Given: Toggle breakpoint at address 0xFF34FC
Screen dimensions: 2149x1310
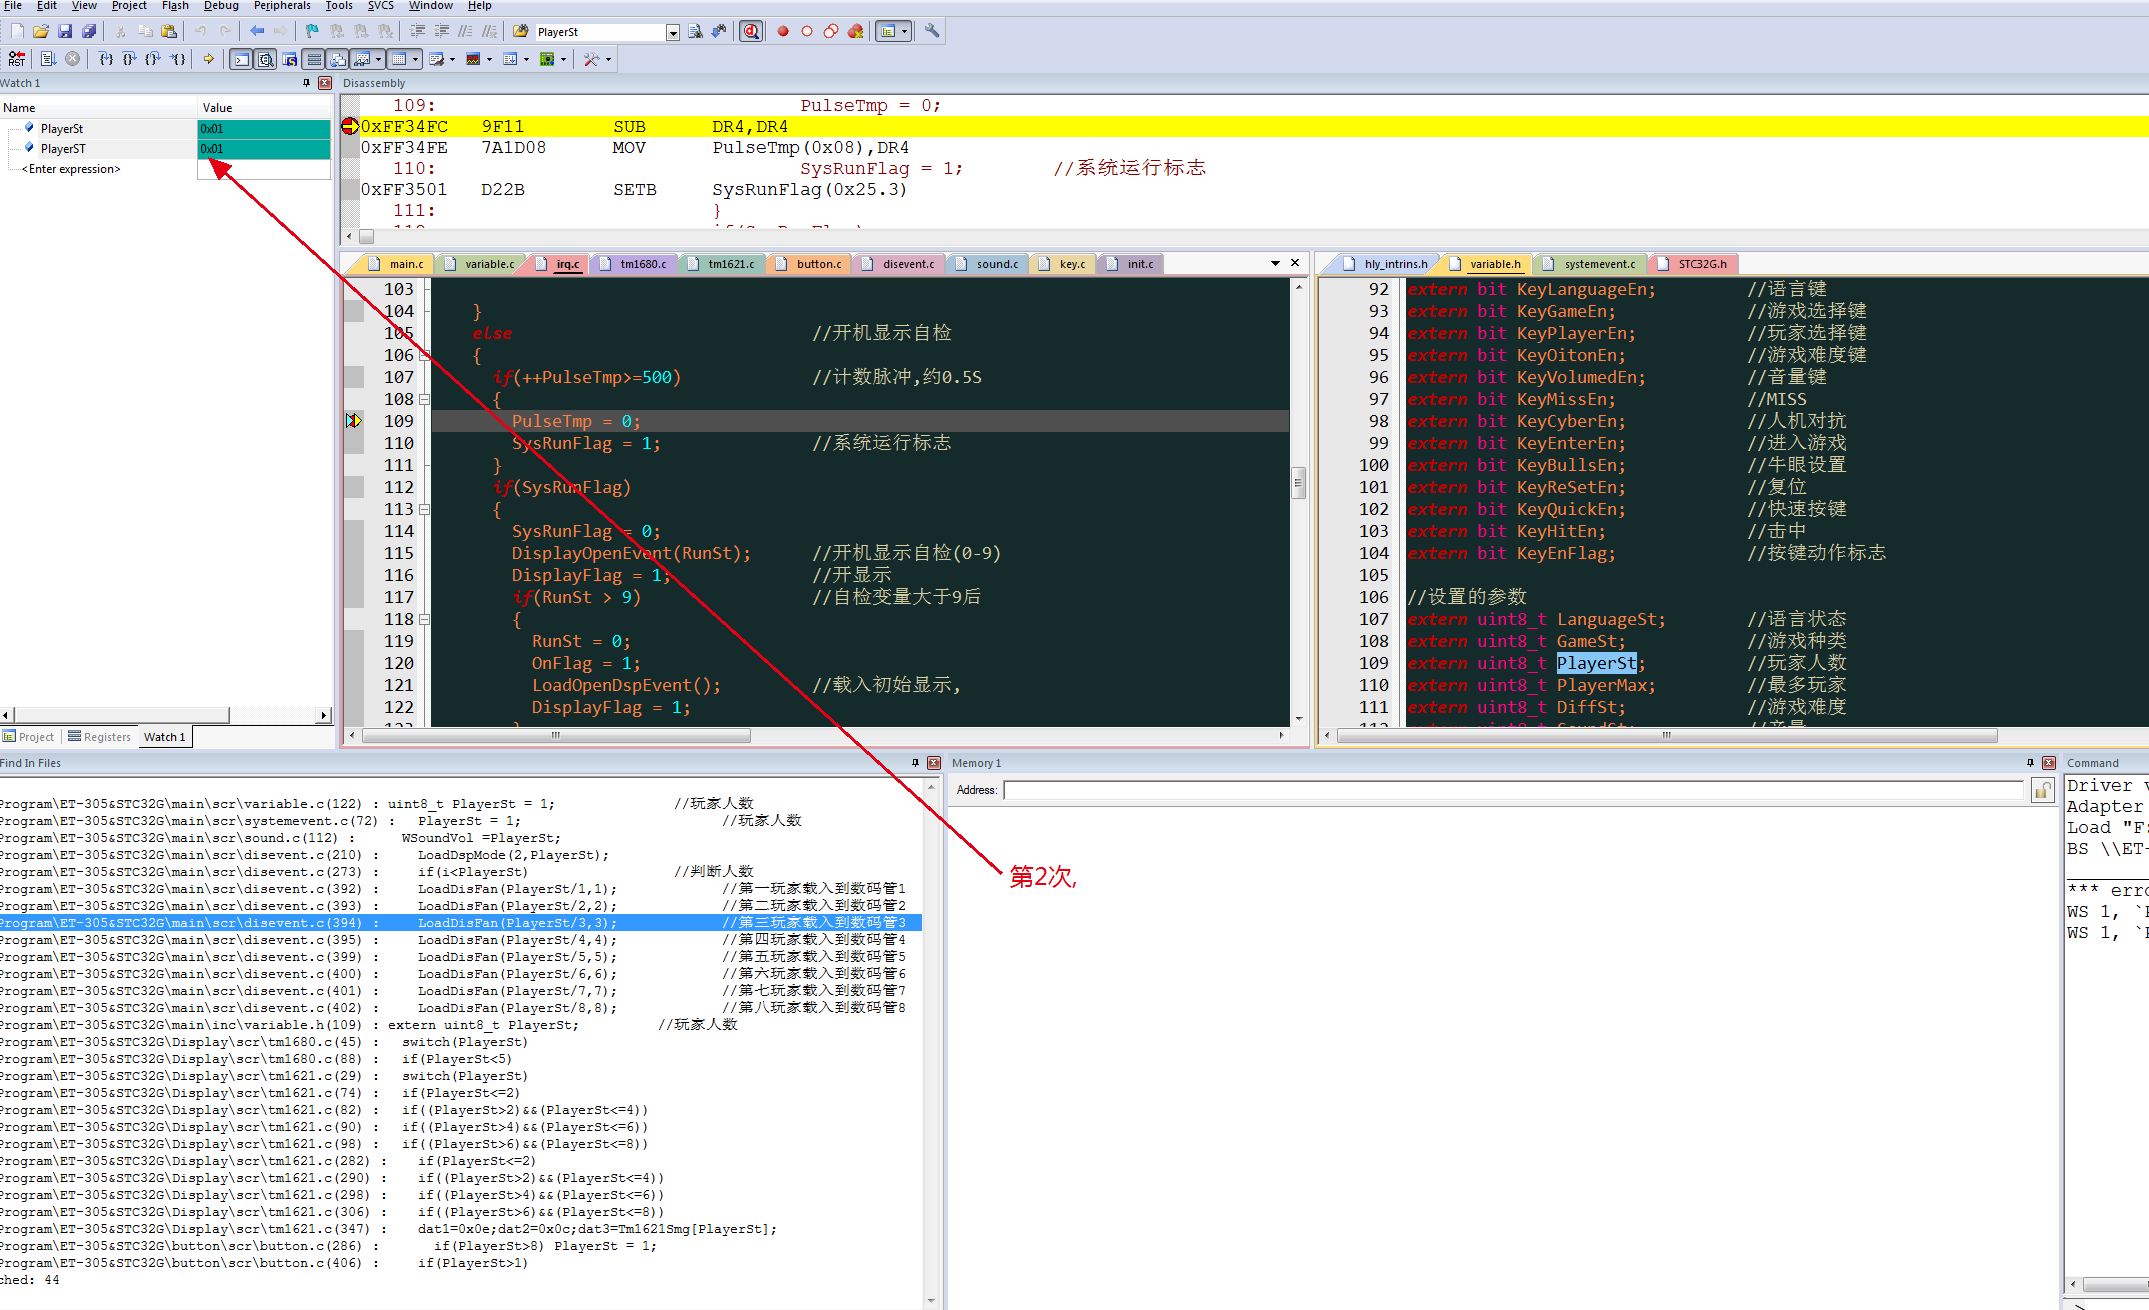Looking at the screenshot, I should (350, 126).
